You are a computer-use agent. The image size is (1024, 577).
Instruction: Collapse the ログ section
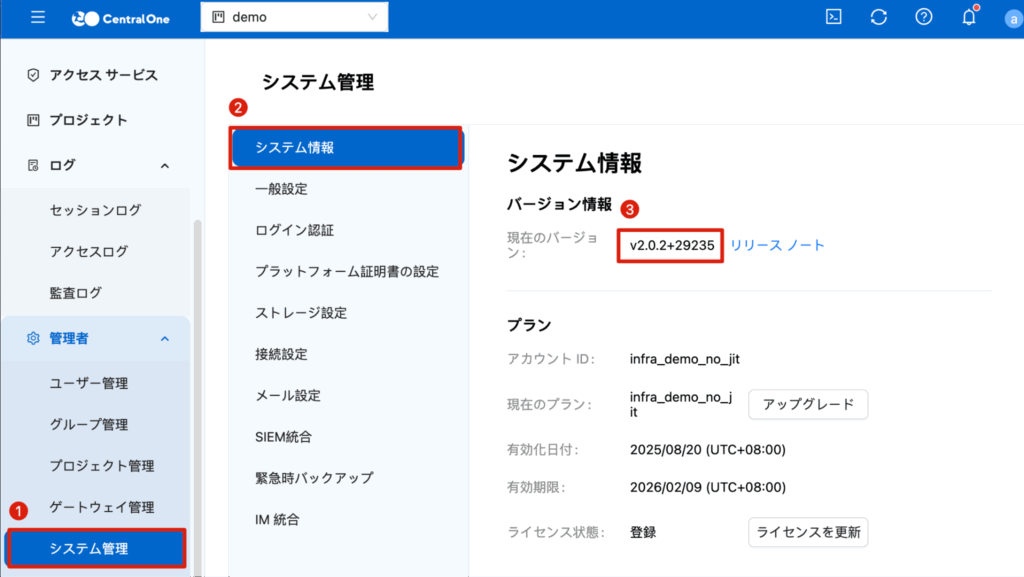point(165,165)
